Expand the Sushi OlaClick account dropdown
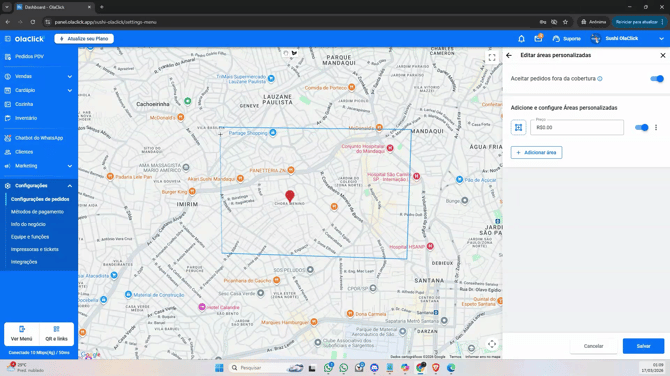Viewport: 670px width, 376px height. [661, 38]
